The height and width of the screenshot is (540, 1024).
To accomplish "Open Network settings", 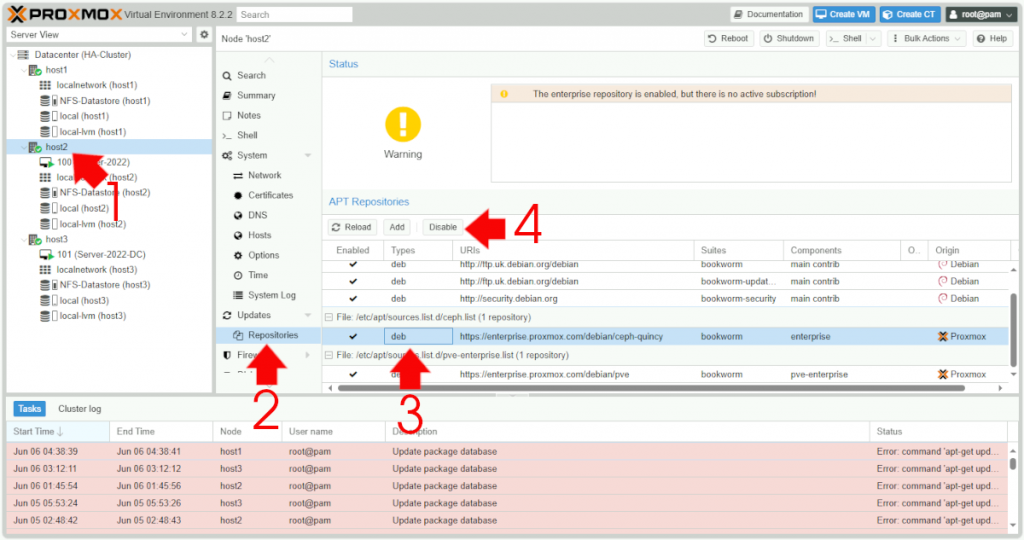I will [264, 175].
